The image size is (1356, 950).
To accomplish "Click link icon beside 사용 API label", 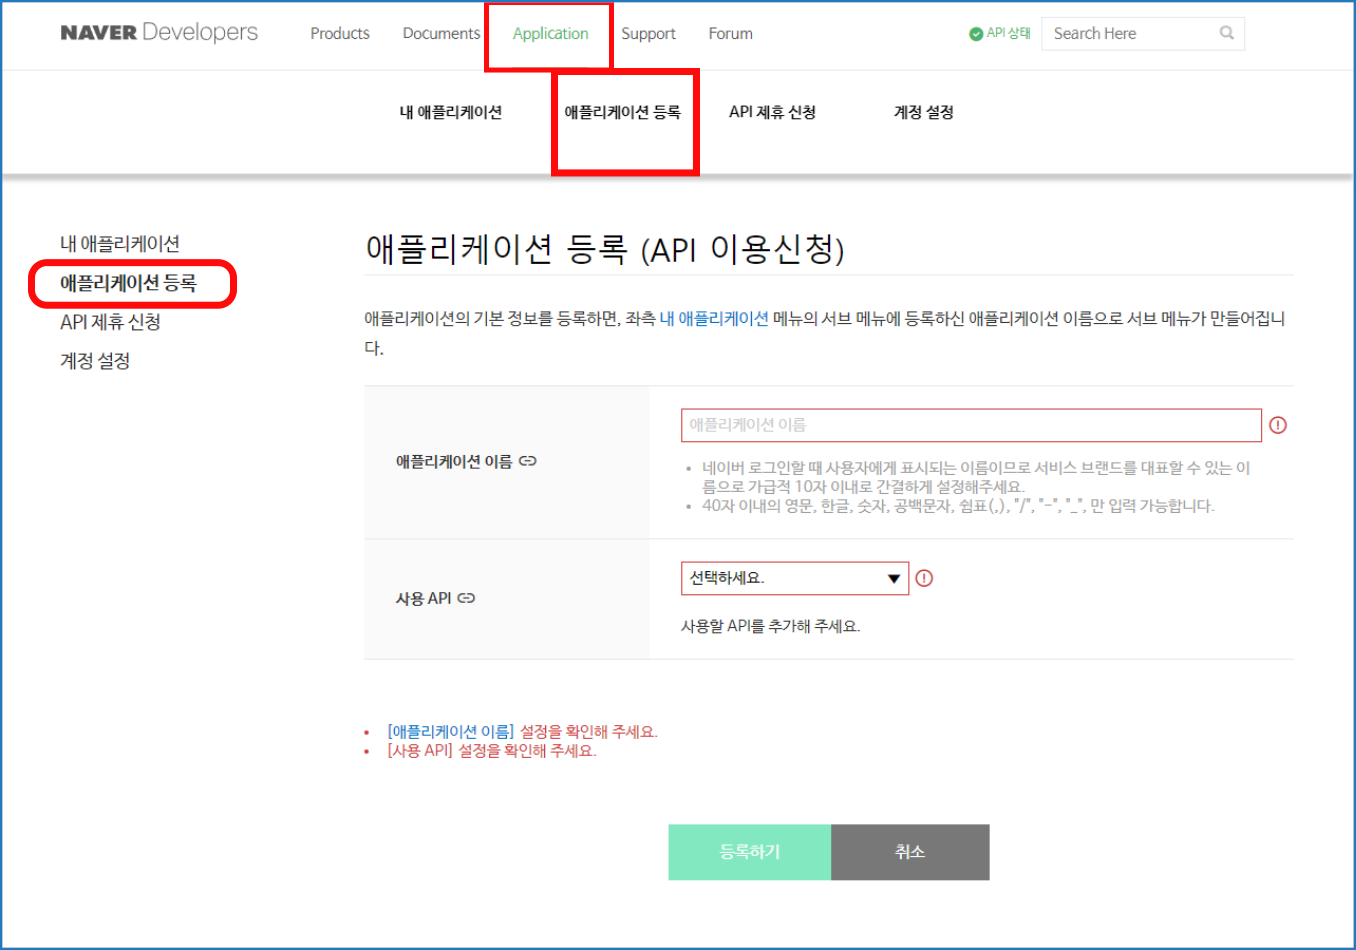I will tap(467, 598).
